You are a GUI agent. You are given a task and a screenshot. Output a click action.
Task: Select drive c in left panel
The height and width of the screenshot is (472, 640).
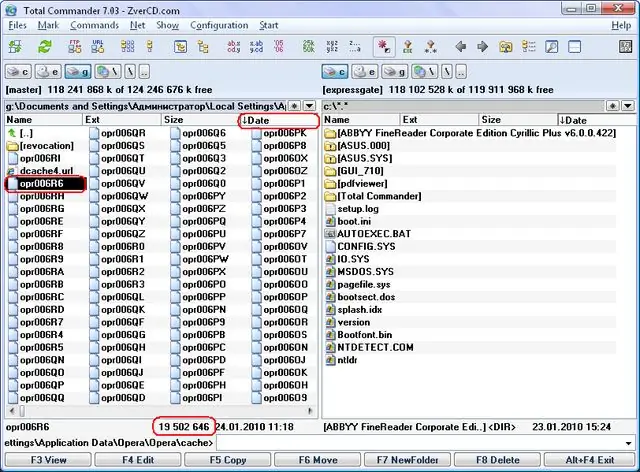18,72
